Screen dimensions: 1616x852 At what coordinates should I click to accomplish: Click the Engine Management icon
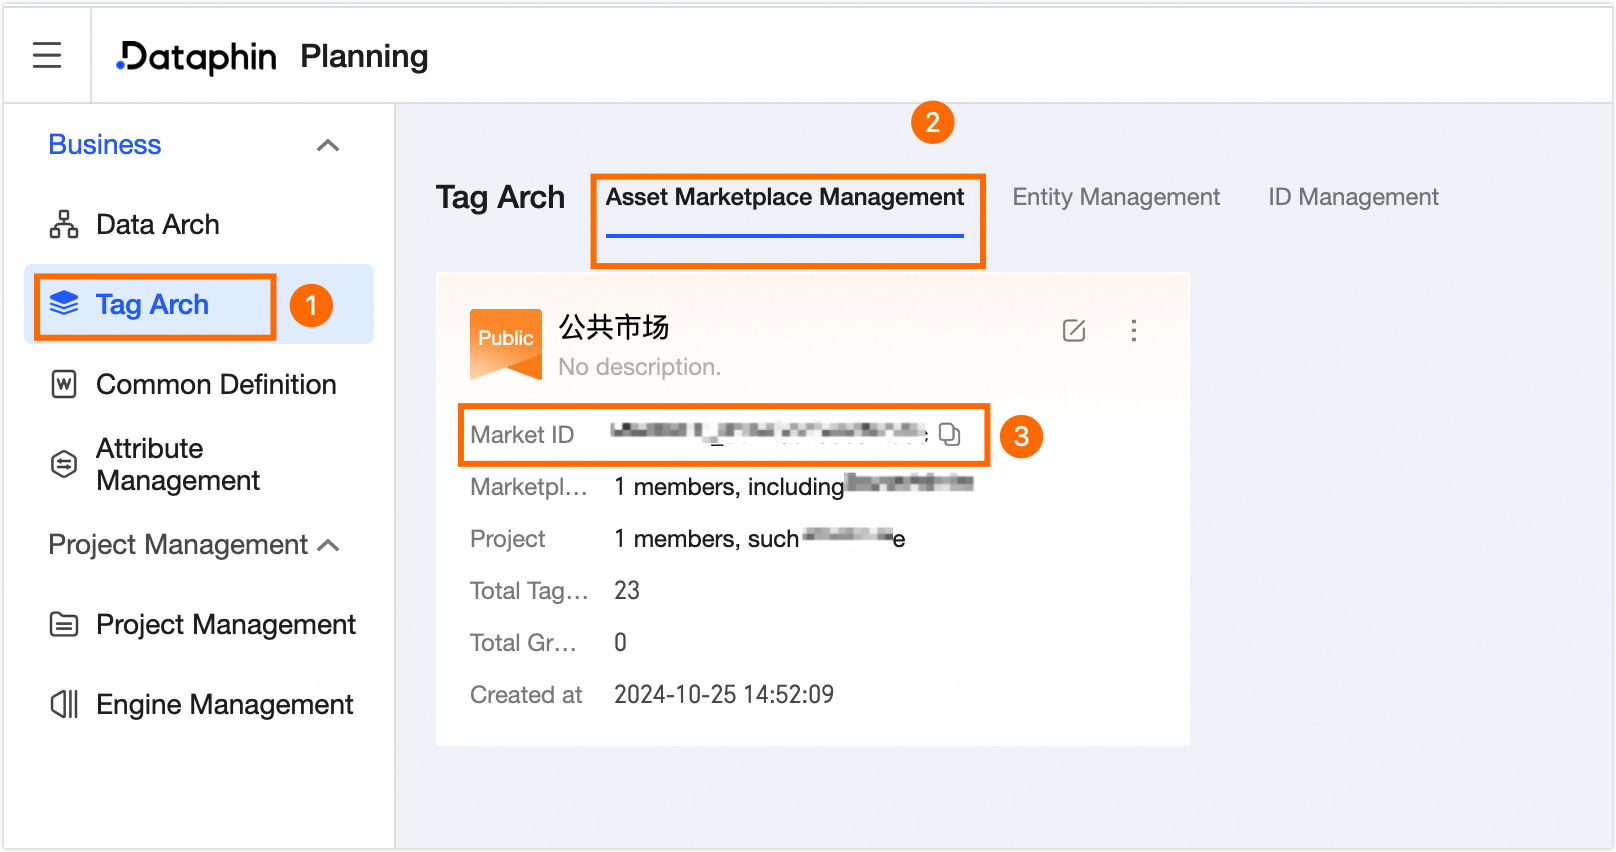click(64, 704)
